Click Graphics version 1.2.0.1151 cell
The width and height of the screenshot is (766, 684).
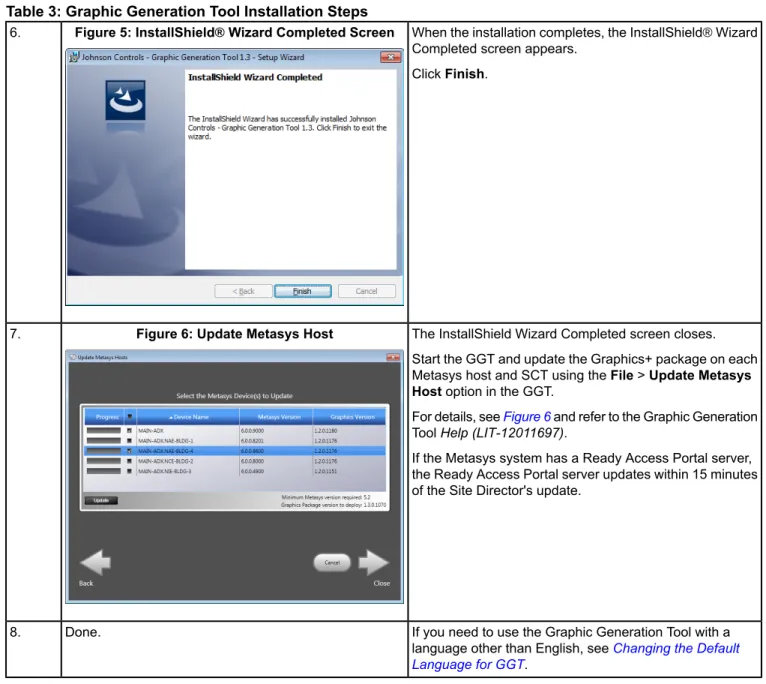coord(326,471)
